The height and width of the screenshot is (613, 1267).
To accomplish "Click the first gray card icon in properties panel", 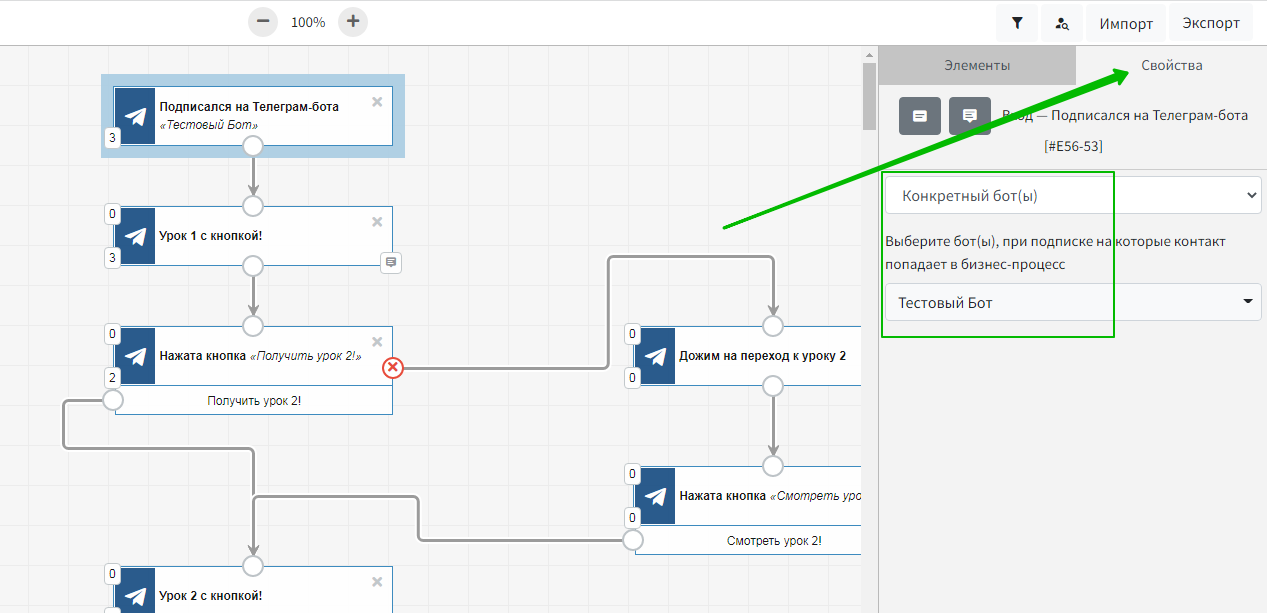I will tap(920, 116).
